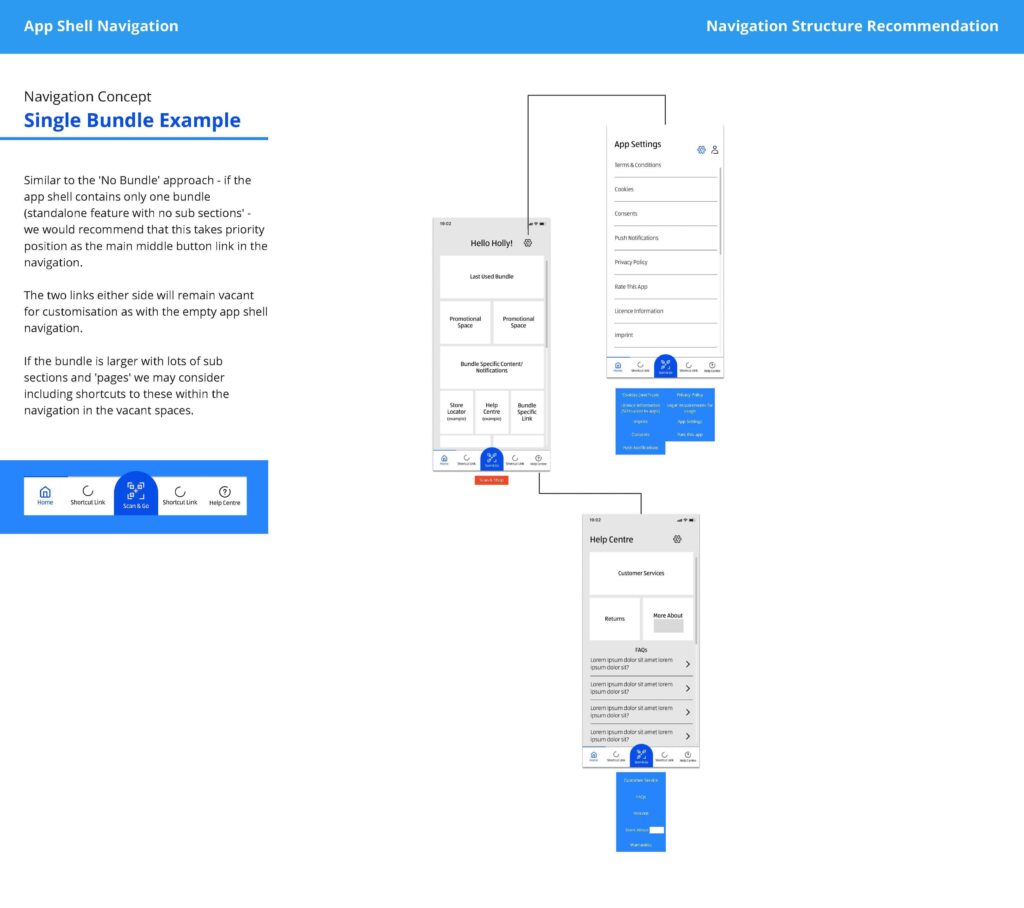Expand the fourth FAQ chevron
Screen dimensions: 1024x908
[687, 736]
